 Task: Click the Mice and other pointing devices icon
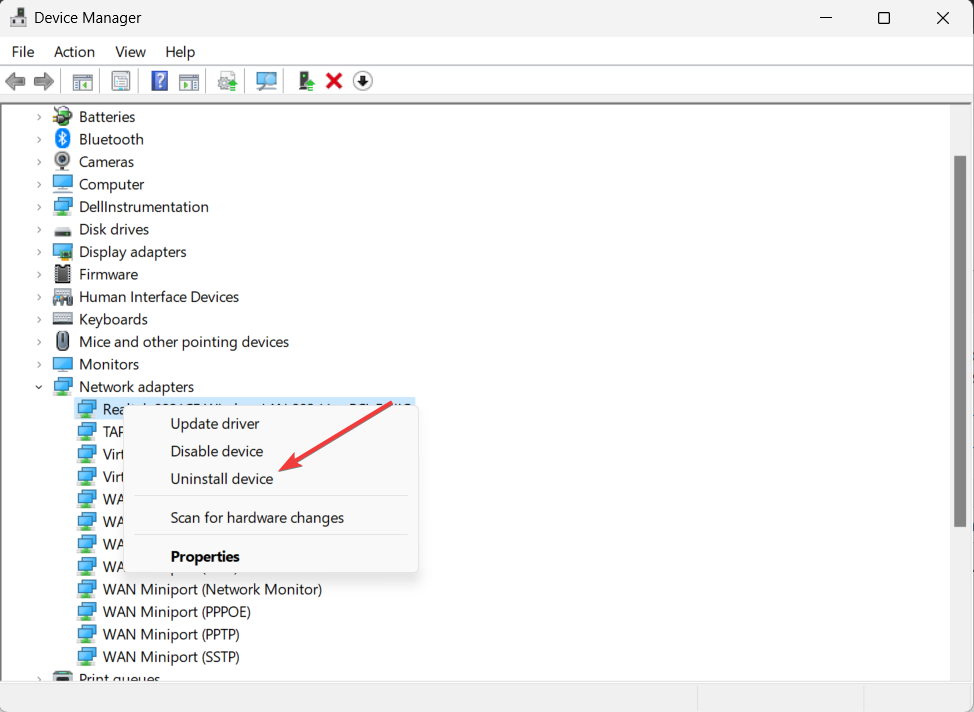pyautogui.click(x=62, y=341)
